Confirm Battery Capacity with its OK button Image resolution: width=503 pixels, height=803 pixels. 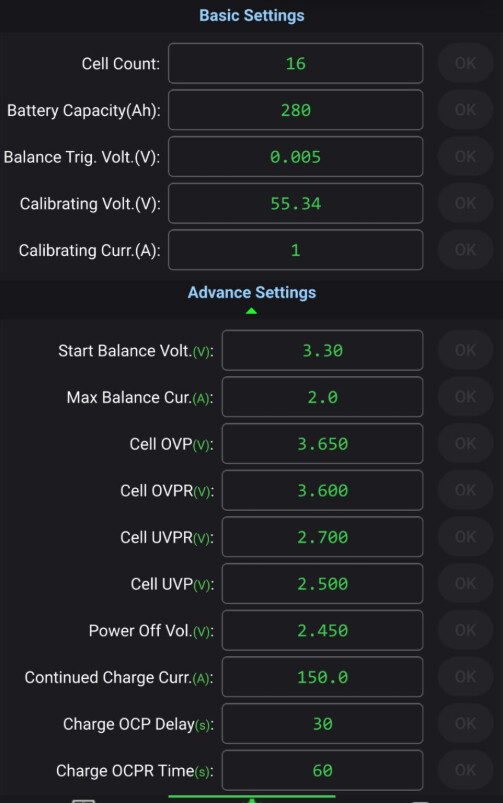pos(465,110)
